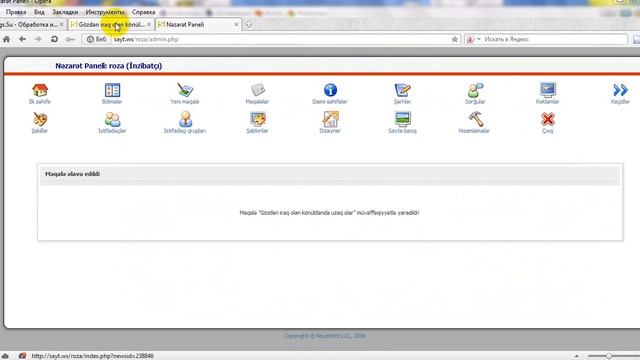
Task: Open the Şərhlər comments icon
Action: (402, 90)
